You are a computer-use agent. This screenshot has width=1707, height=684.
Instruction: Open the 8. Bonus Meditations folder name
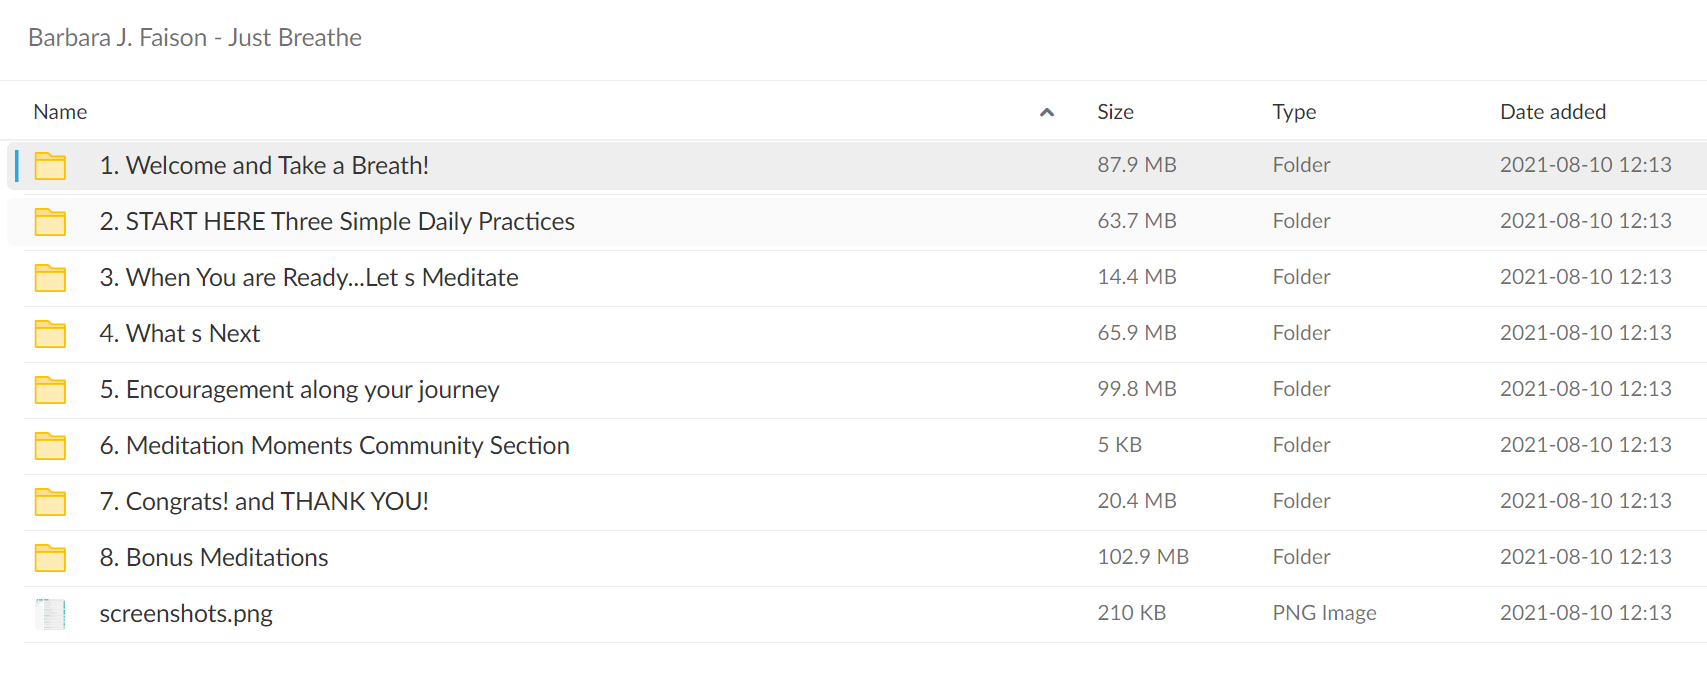click(x=214, y=558)
